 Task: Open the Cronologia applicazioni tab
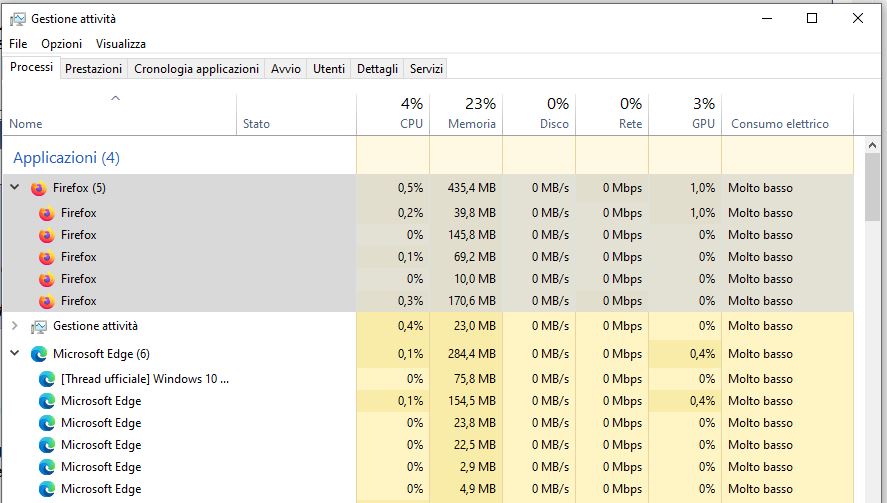coord(196,68)
